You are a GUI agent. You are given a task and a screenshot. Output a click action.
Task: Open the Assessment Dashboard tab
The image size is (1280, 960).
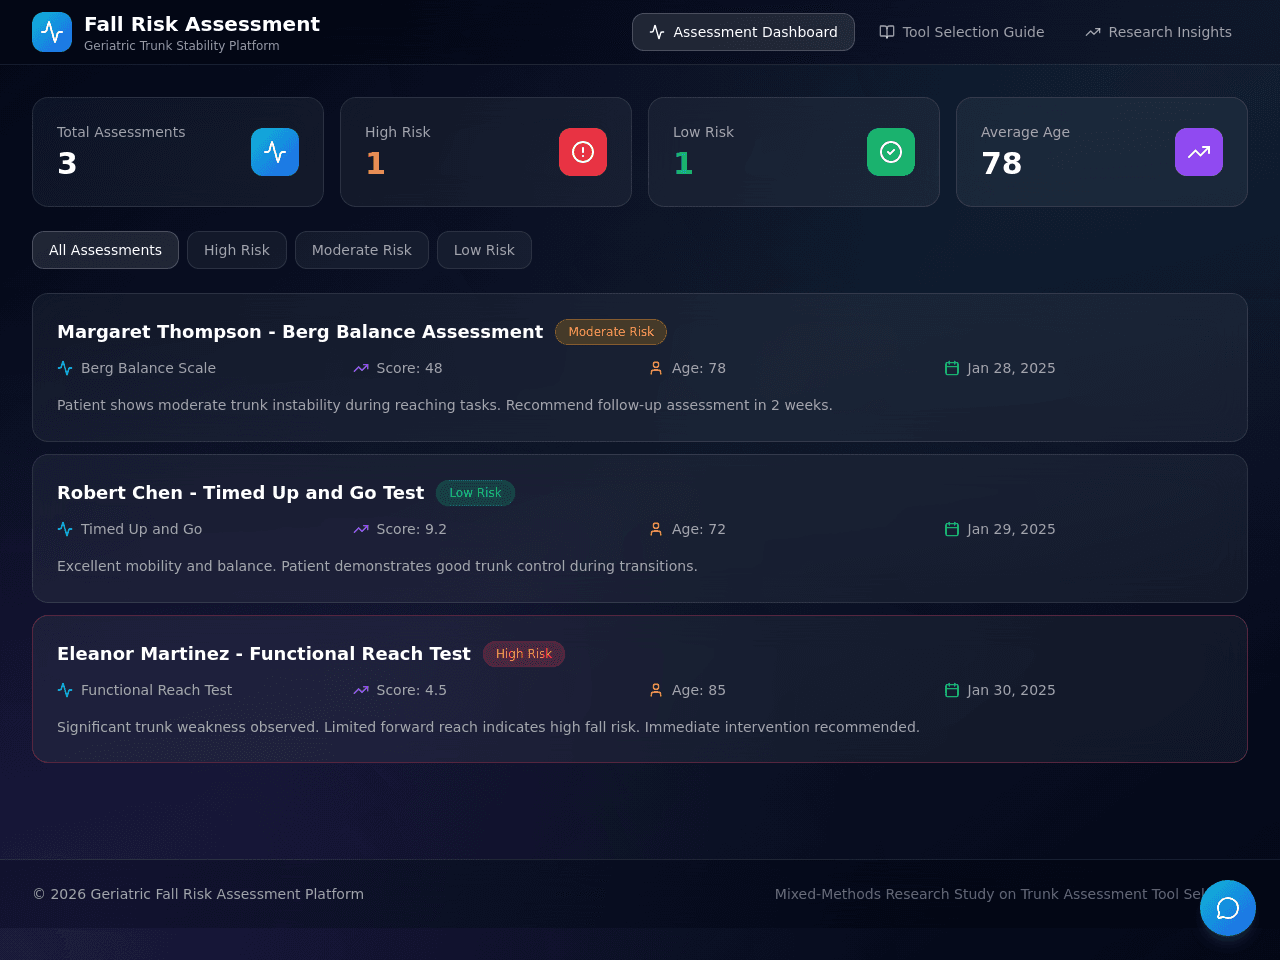click(x=743, y=32)
